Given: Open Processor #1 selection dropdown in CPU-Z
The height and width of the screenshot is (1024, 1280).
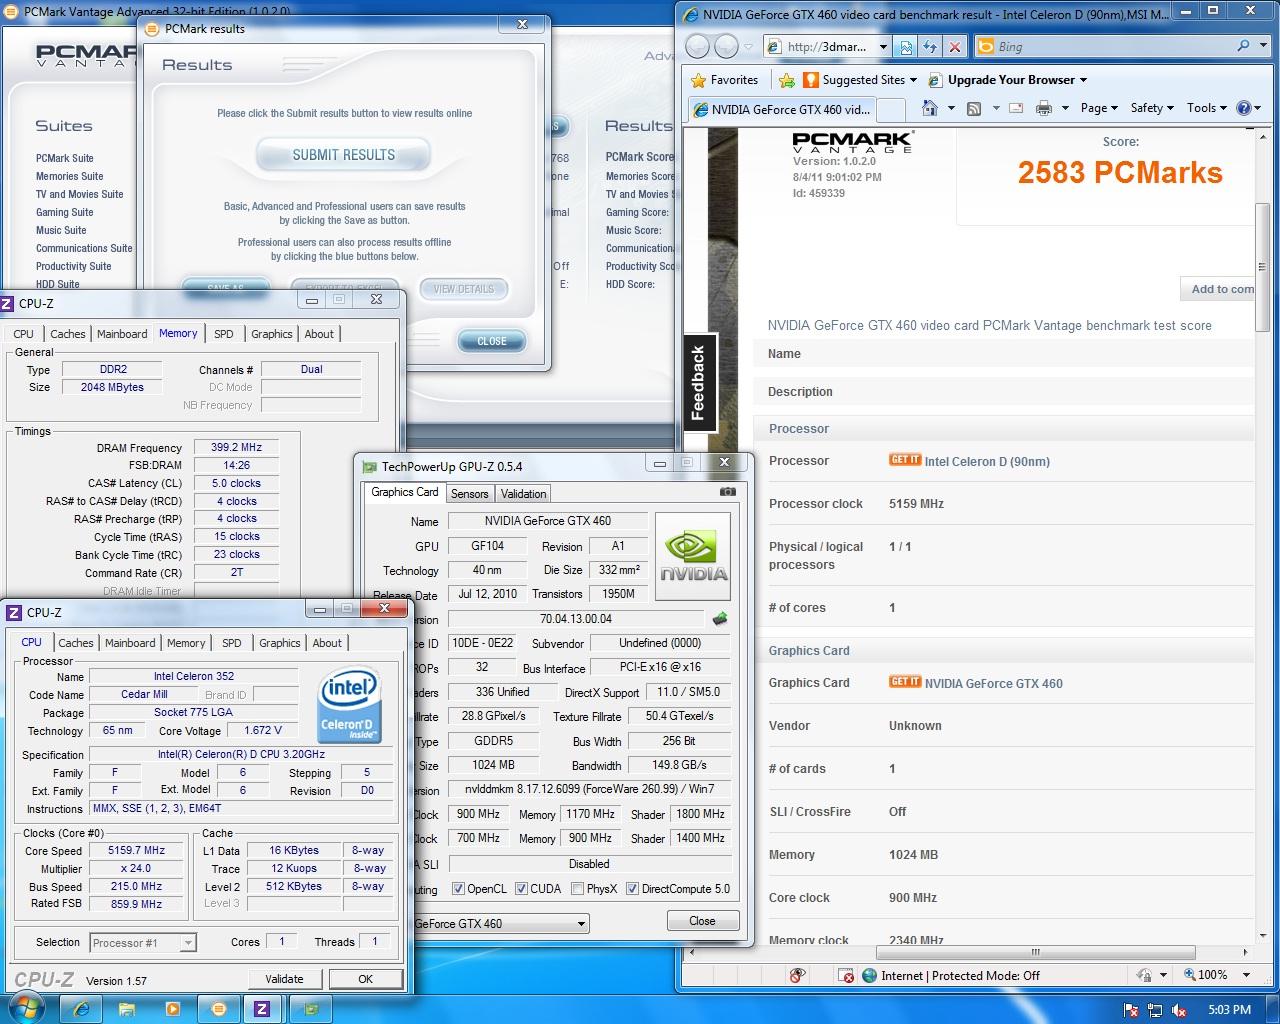Looking at the screenshot, I should click(x=143, y=942).
